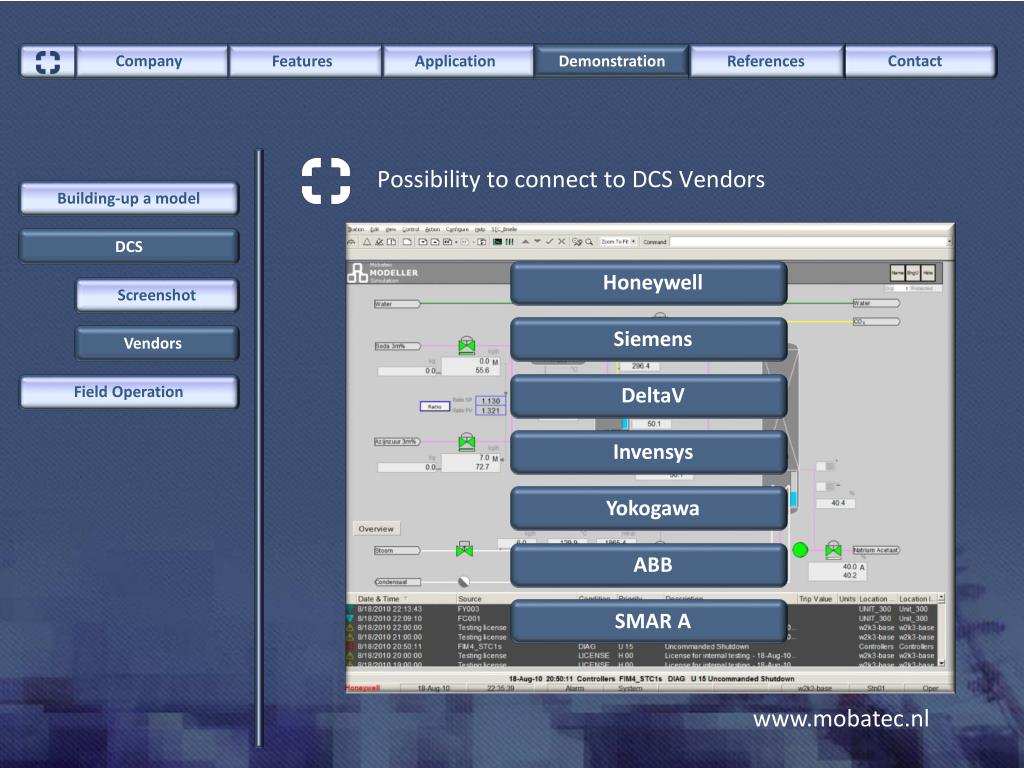Viewport: 1024px width, 768px height.
Task: Click the green bars trend toolbar icon
Action: [509, 242]
